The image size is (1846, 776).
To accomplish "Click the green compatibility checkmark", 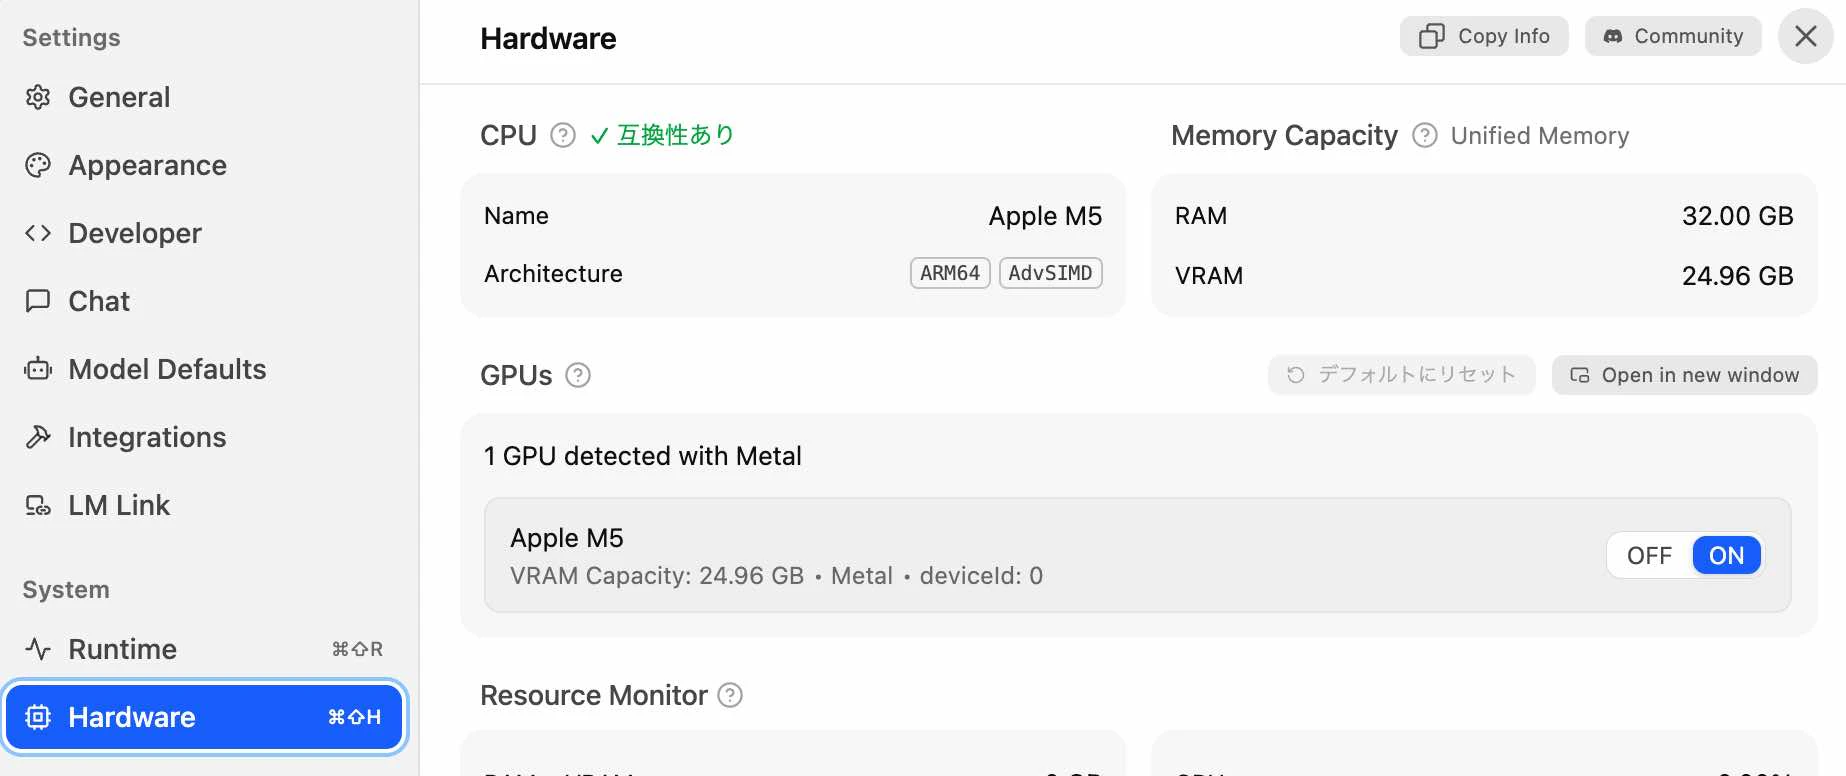I will (600, 136).
